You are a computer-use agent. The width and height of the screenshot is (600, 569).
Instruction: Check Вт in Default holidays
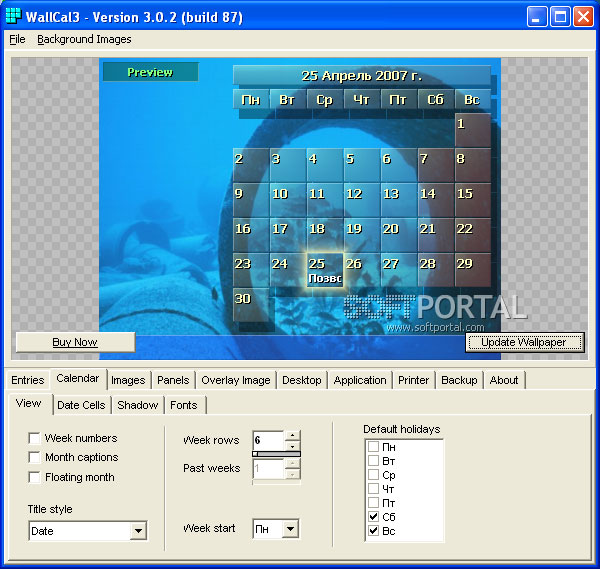pos(373,461)
